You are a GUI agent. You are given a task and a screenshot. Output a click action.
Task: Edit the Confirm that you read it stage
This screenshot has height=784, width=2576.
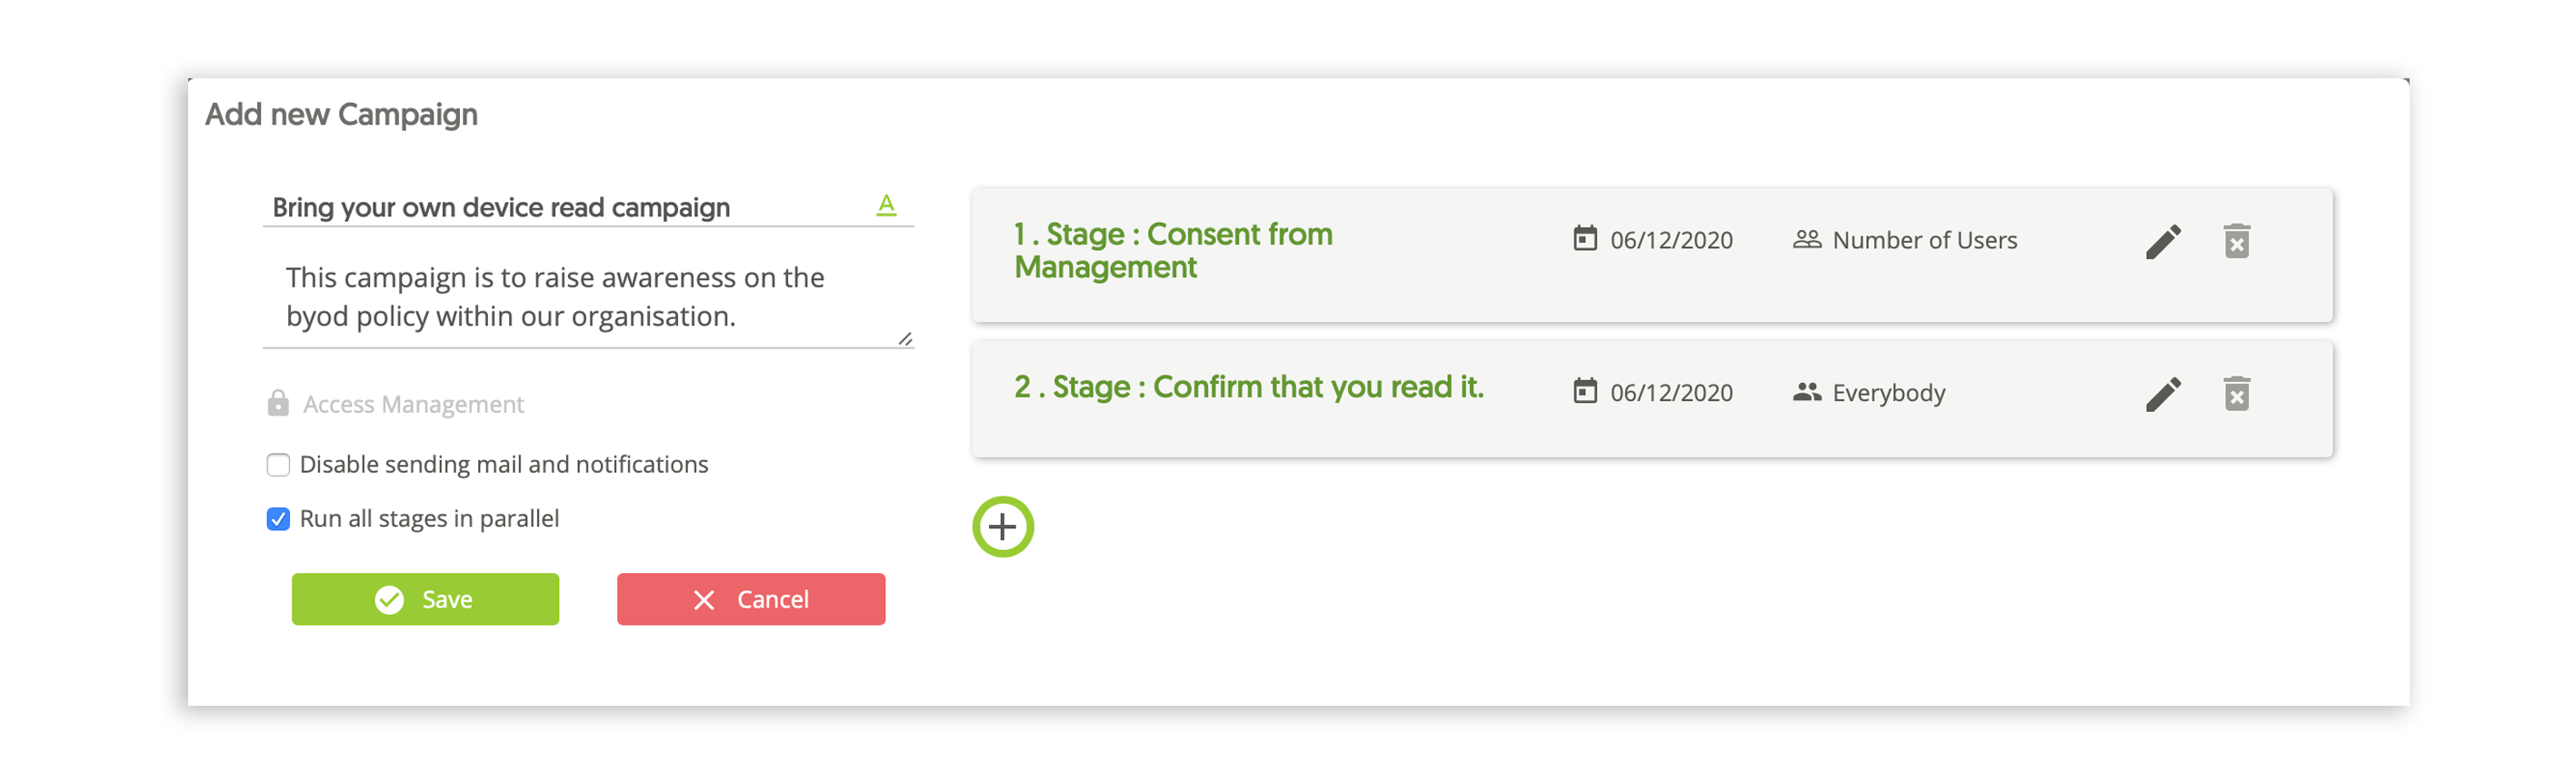tap(2163, 394)
